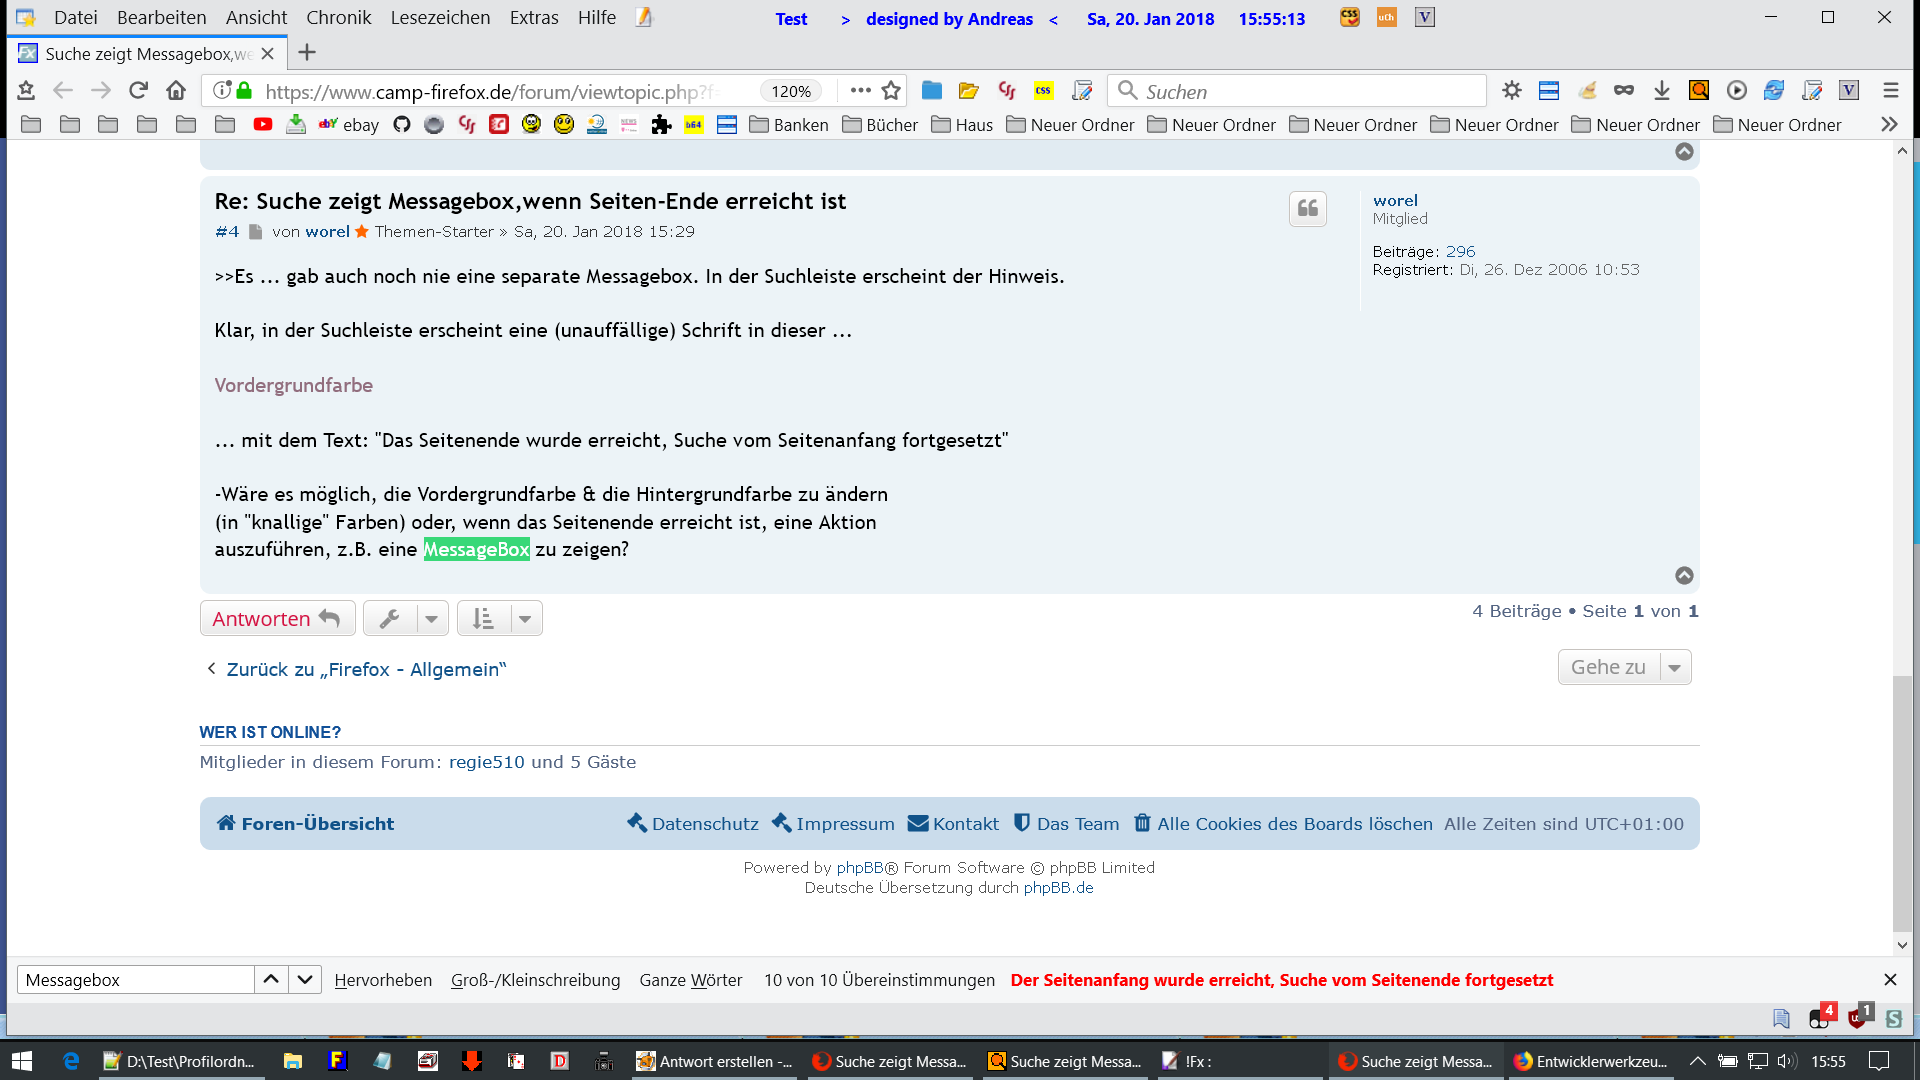Open YouTube bookmark icon
The height and width of the screenshot is (1080, 1920).
pos(262,125)
